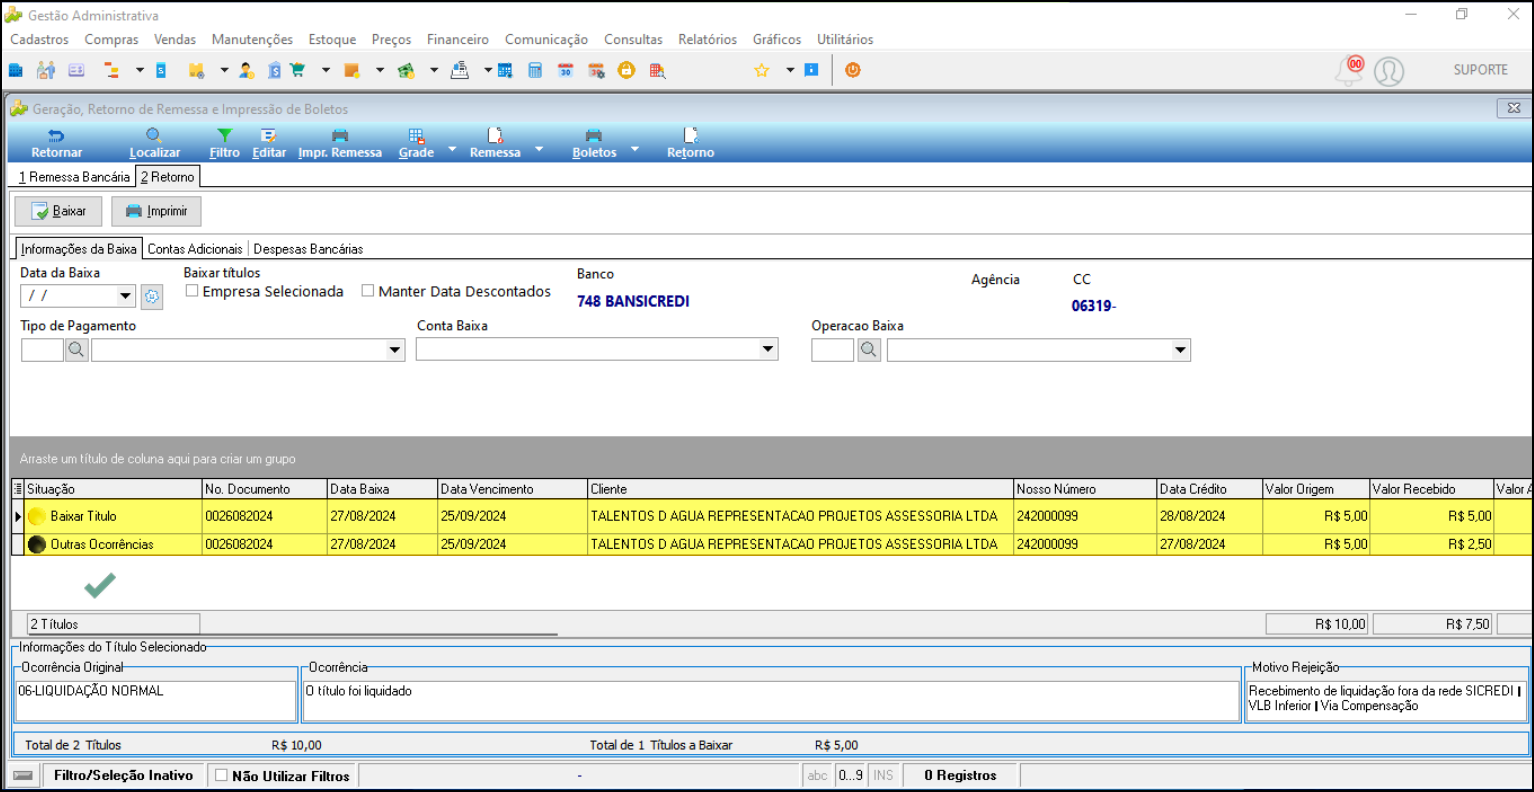This screenshot has height=792, width=1534.
Task: Click the blue calendar grid icon
Action: (x=505, y=70)
